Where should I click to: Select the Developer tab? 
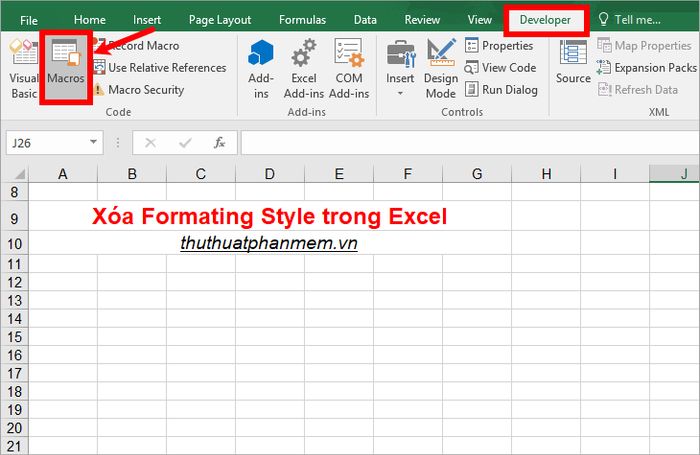545,20
